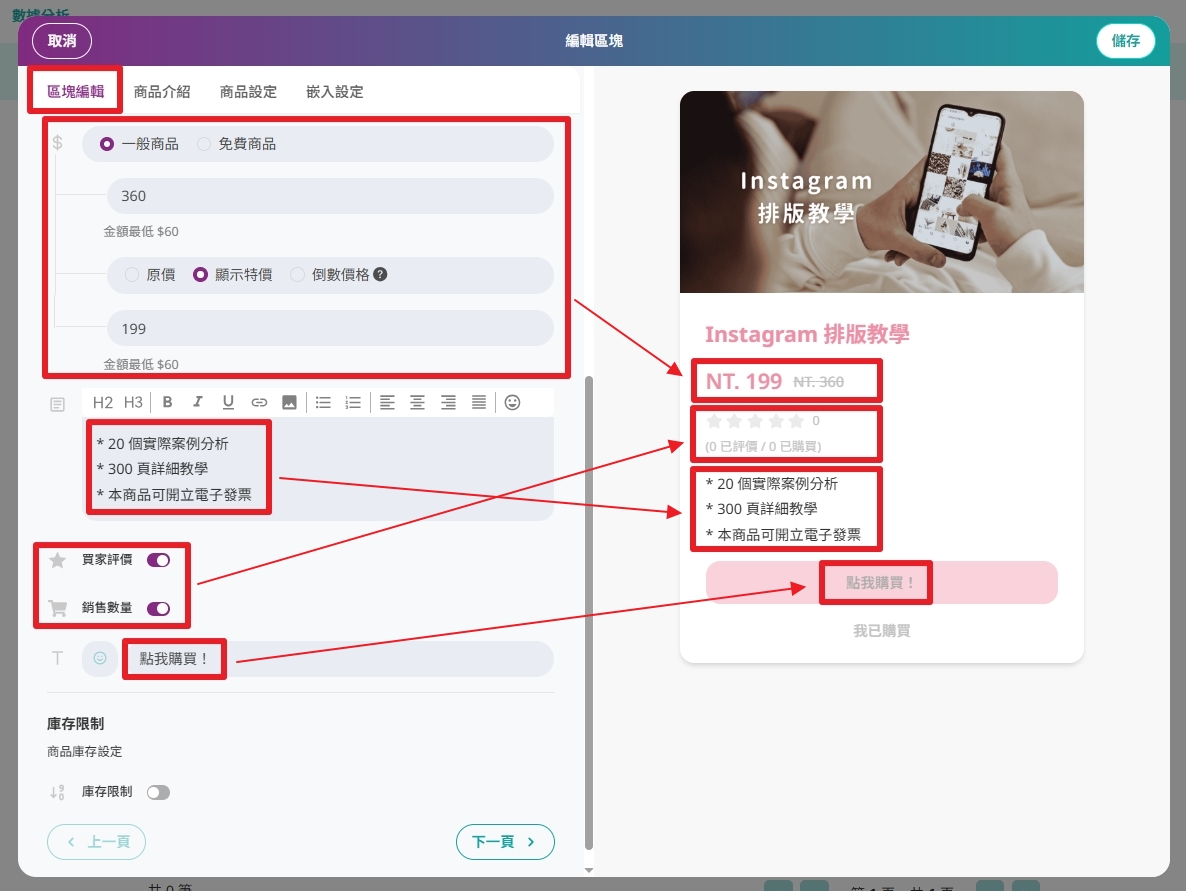Viewport: 1186px width, 891px height.
Task: Click the Instagram 排版教學 product image
Action: (882, 192)
